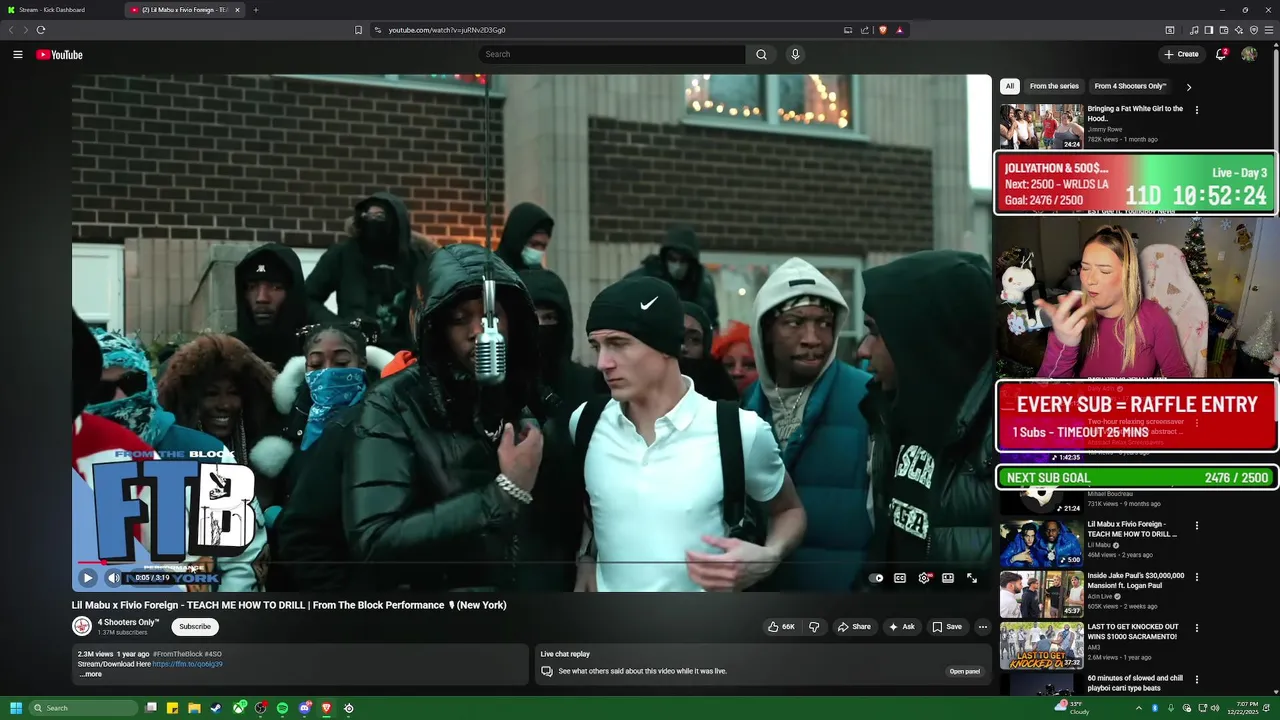Bookmark this page icon in address bar
The width and height of the screenshot is (1280, 720).
(x=358, y=30)
